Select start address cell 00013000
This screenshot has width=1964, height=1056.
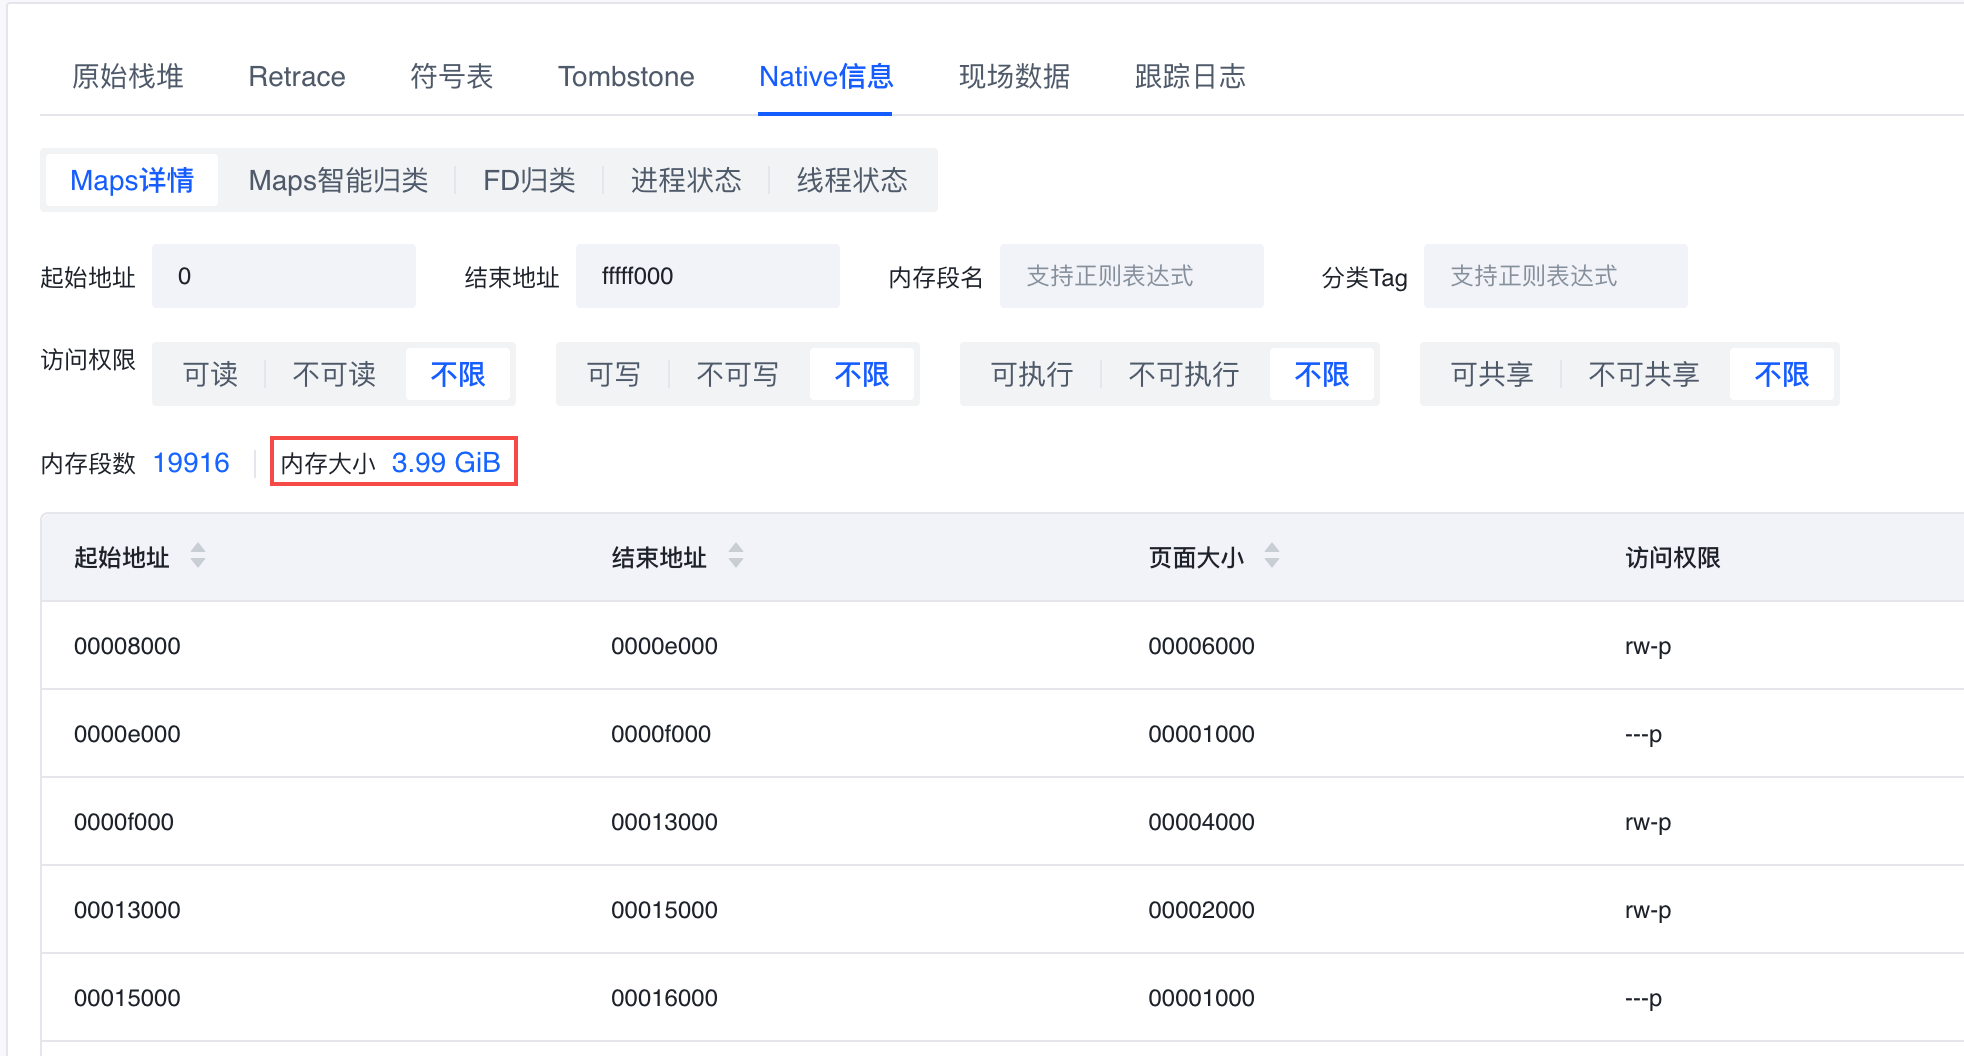(127, 910)
